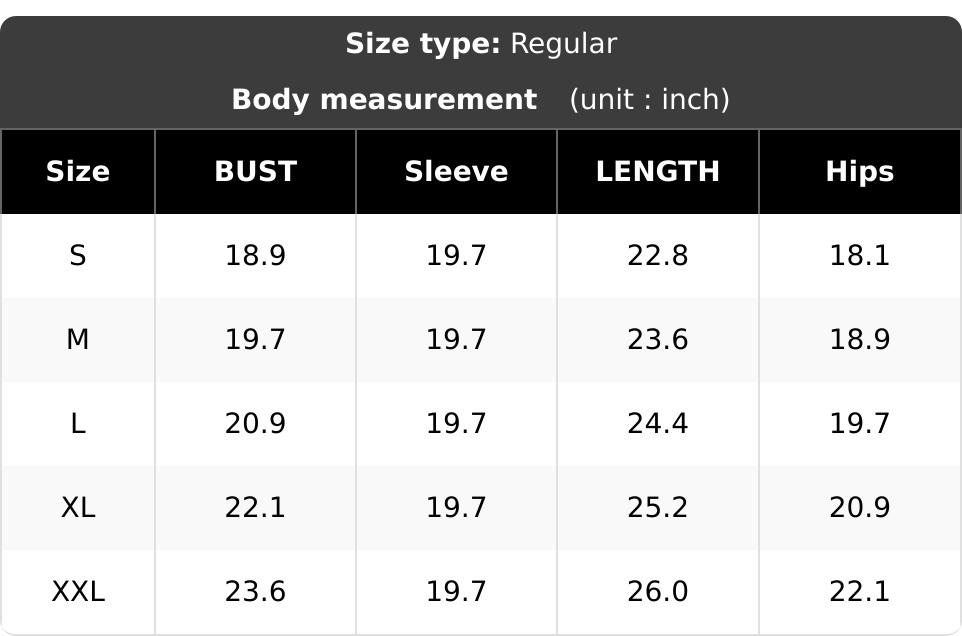
Task: Select length value 25.2 in XL row
Action: 658,507
